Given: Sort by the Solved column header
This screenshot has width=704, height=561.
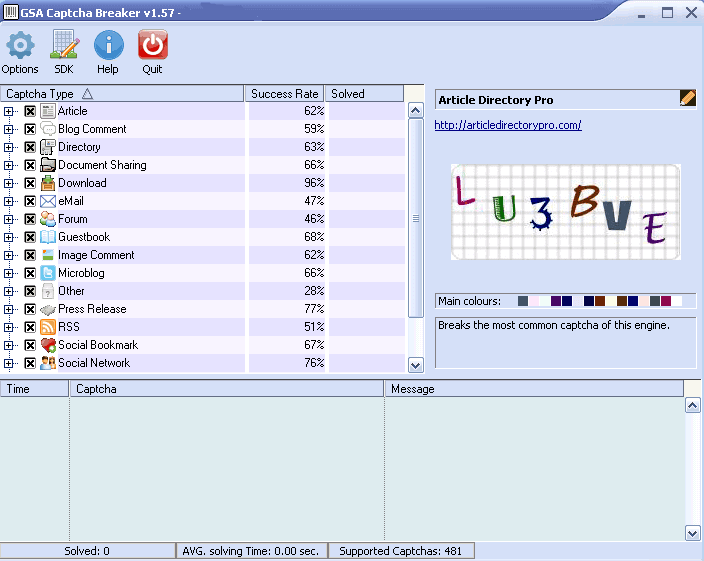Looking at the screenshot, I should [364, 93].
